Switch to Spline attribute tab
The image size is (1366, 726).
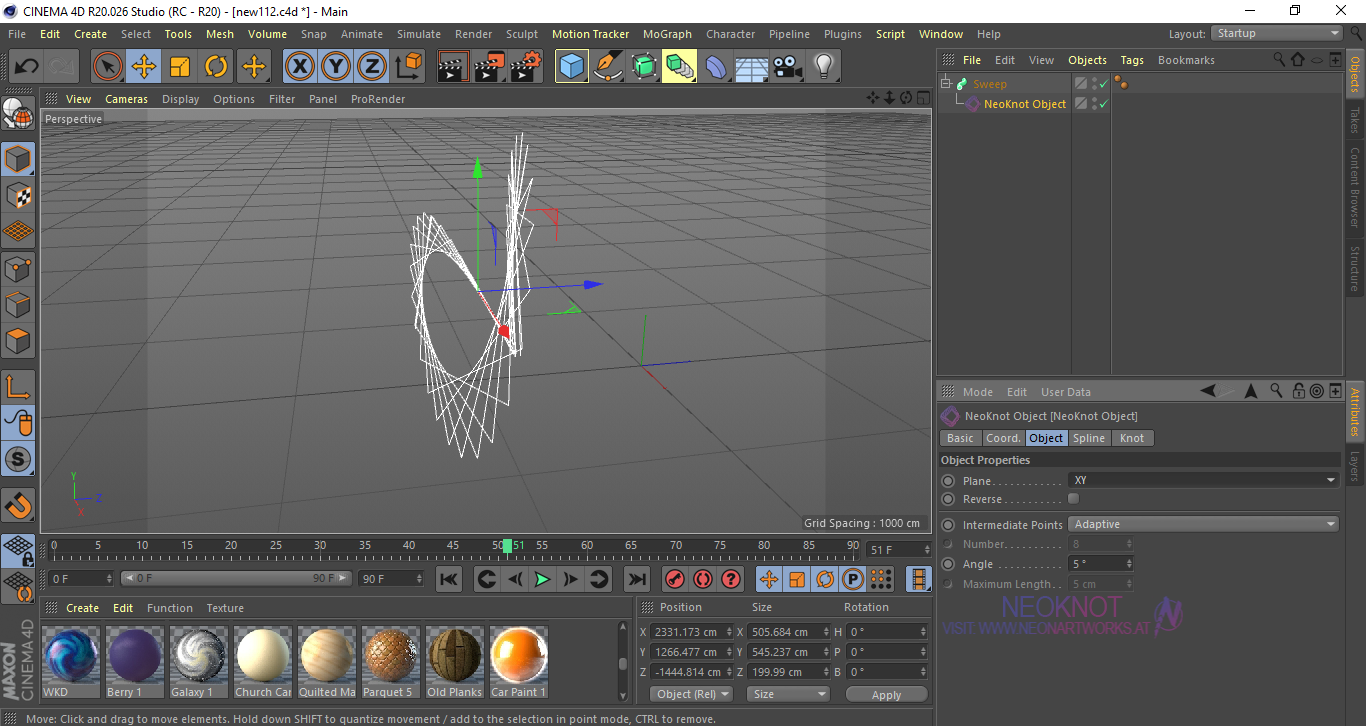(x=1089, y=438)
